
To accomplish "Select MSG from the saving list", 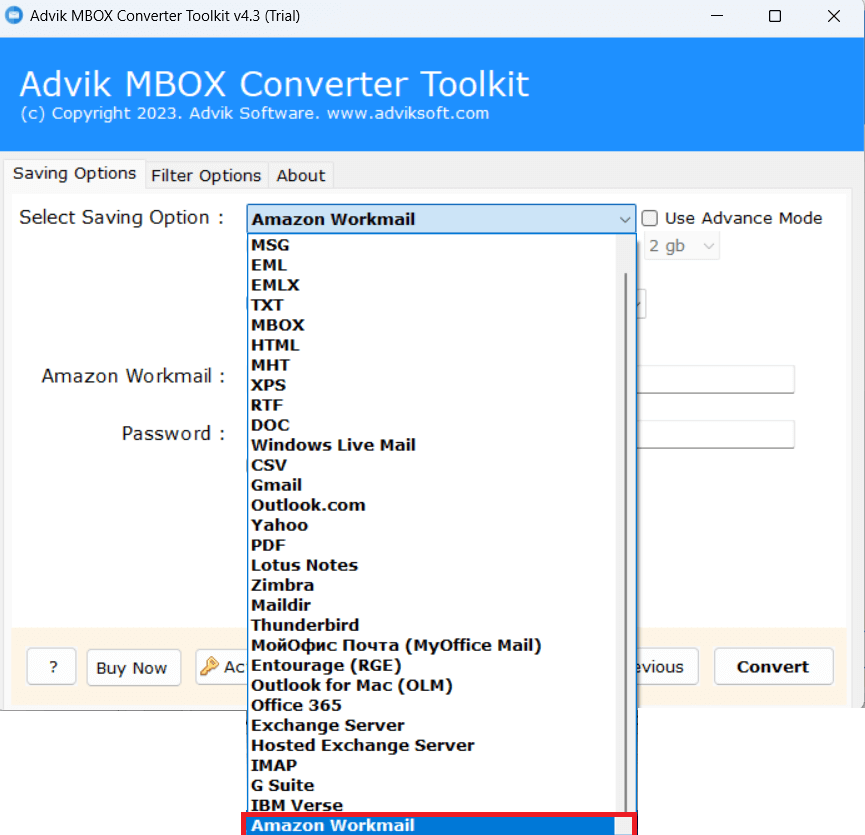I will tap(432, 245).
